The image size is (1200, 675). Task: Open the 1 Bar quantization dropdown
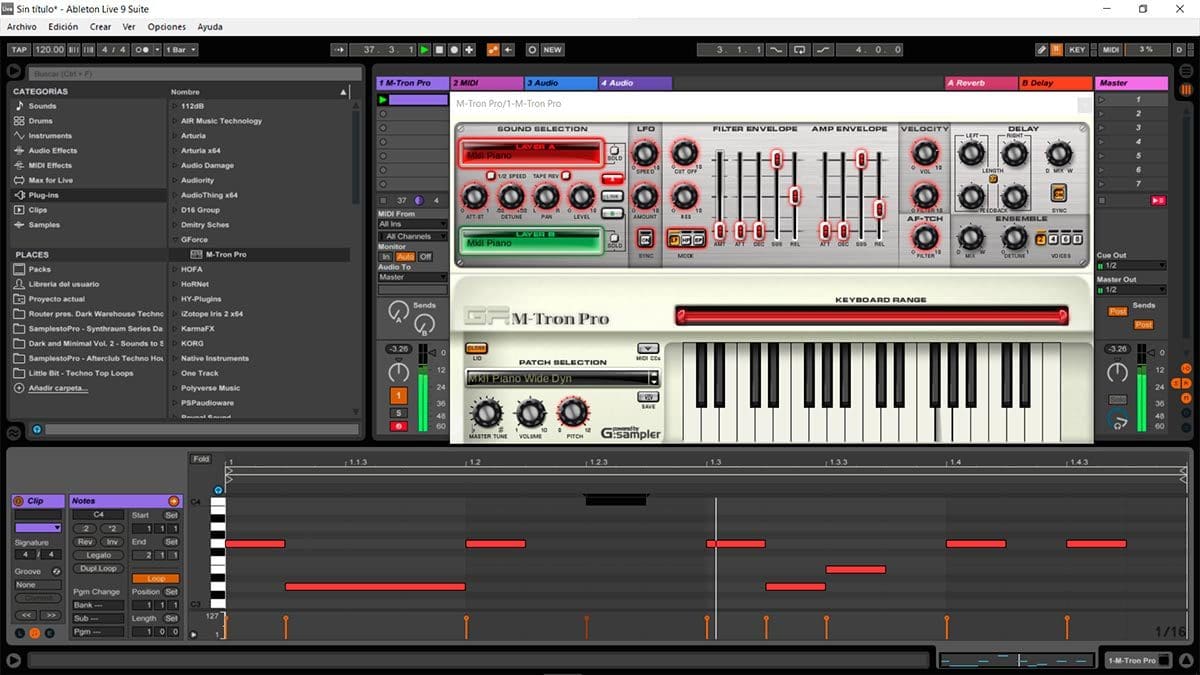tap(180, 49)
